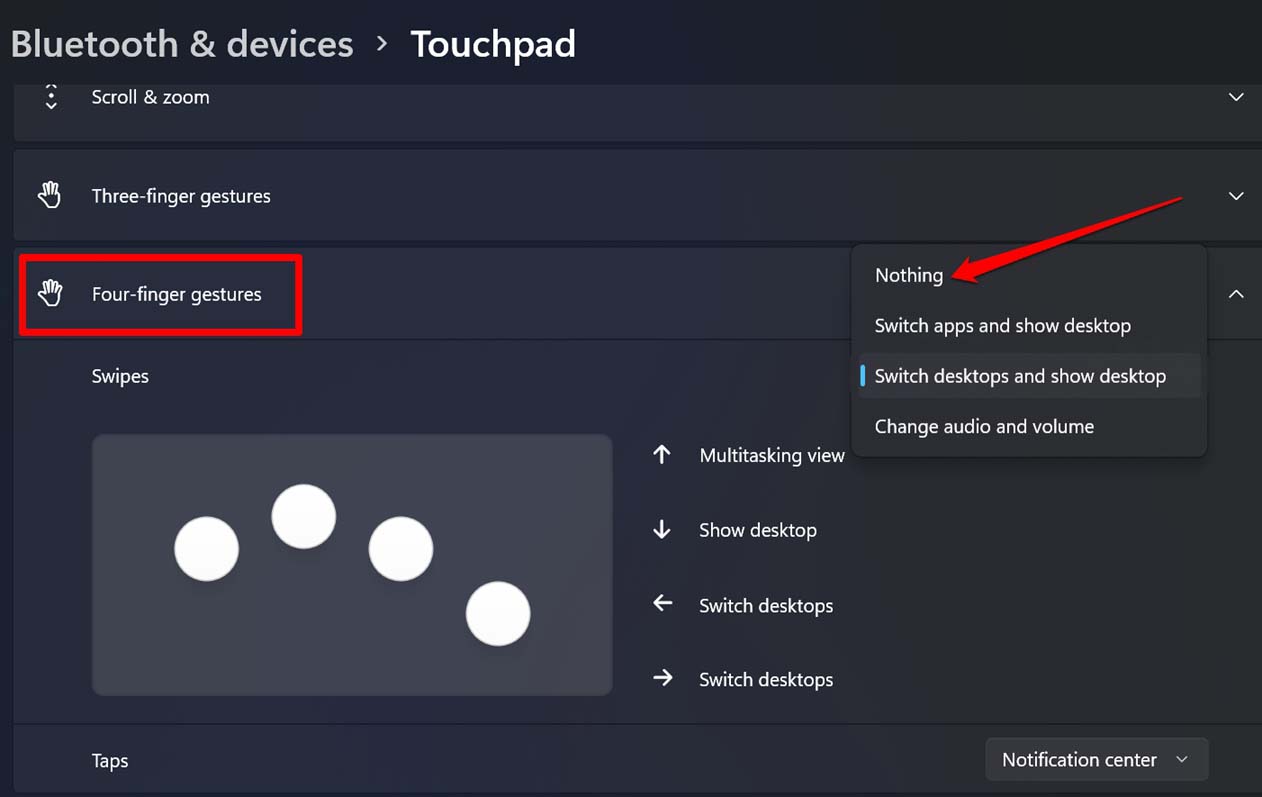Screen dimensions: 1262x797
Task: Click the Multitasking view label
Action: tap(772, 455)
